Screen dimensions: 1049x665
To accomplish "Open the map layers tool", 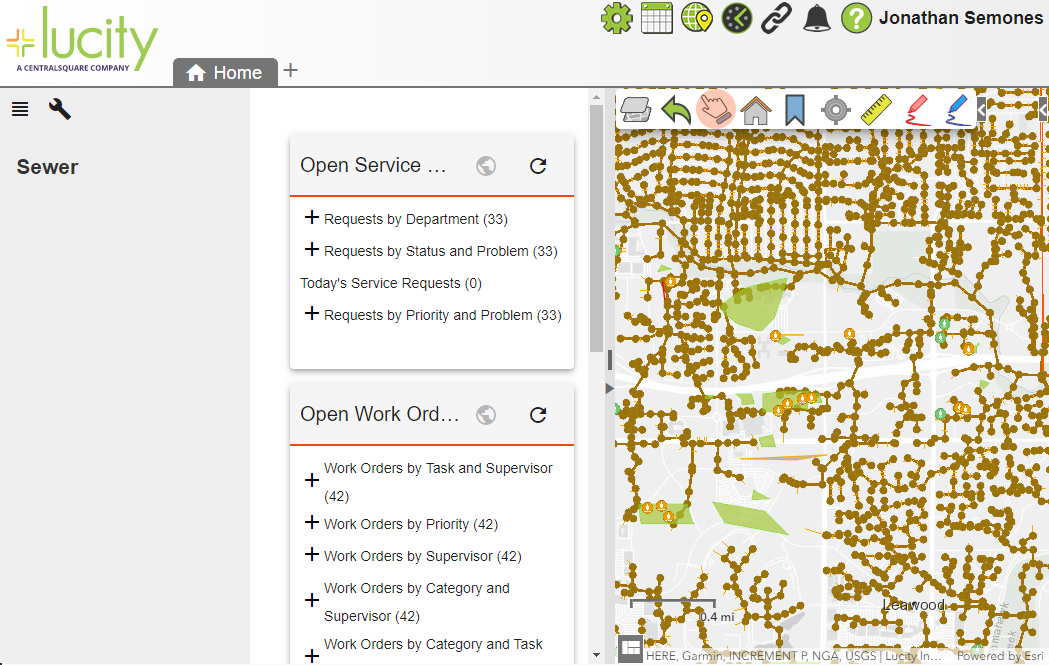I will pos(636,109).
